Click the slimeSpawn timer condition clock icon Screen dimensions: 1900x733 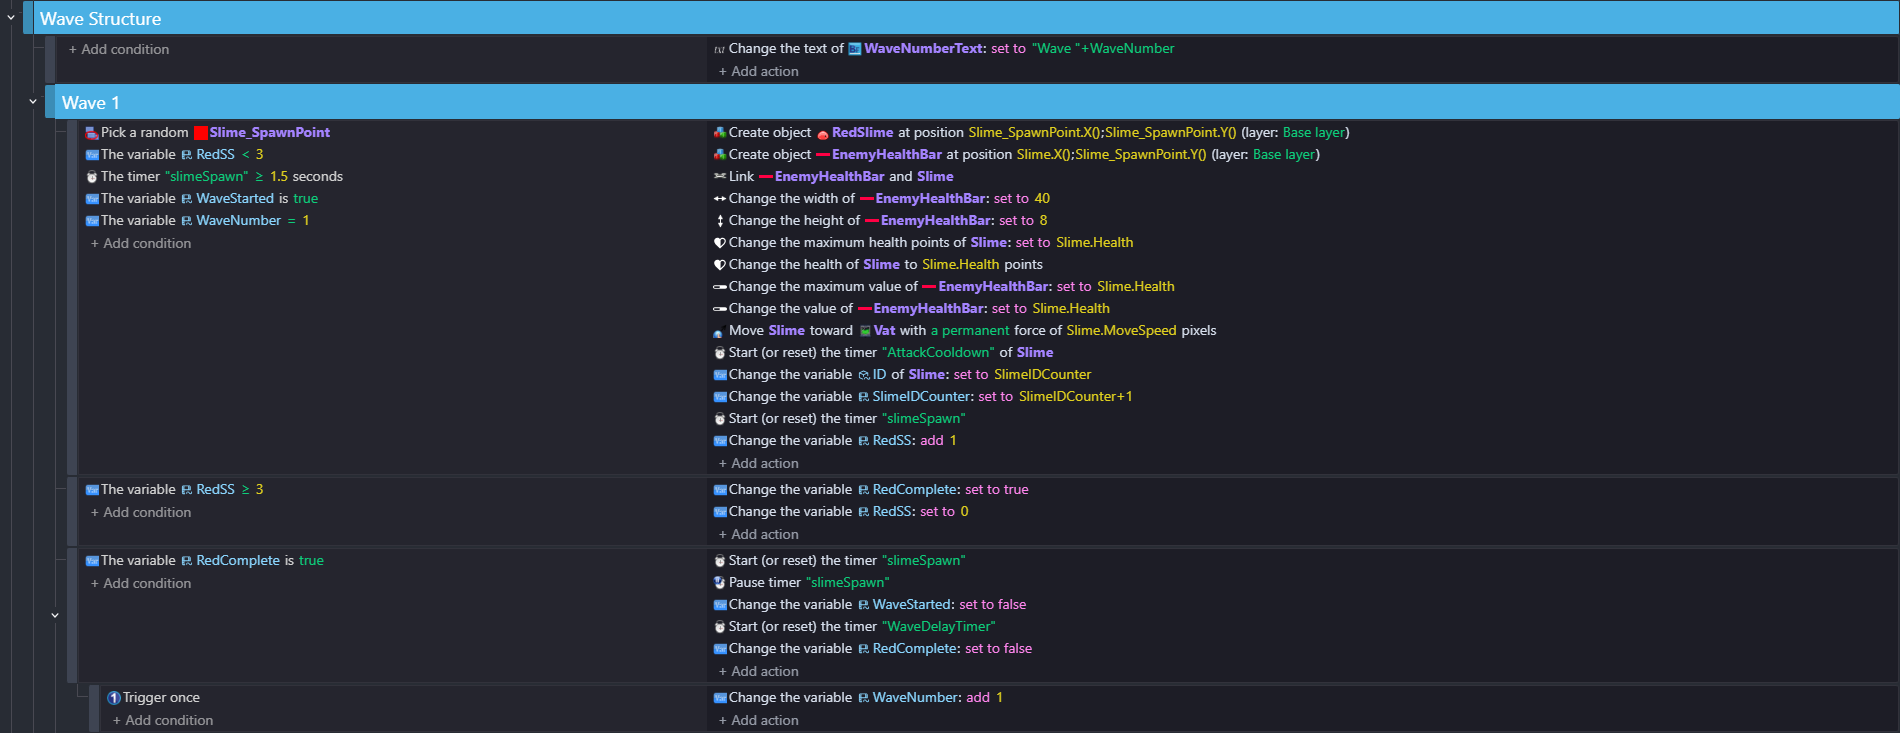pos(92,177)
